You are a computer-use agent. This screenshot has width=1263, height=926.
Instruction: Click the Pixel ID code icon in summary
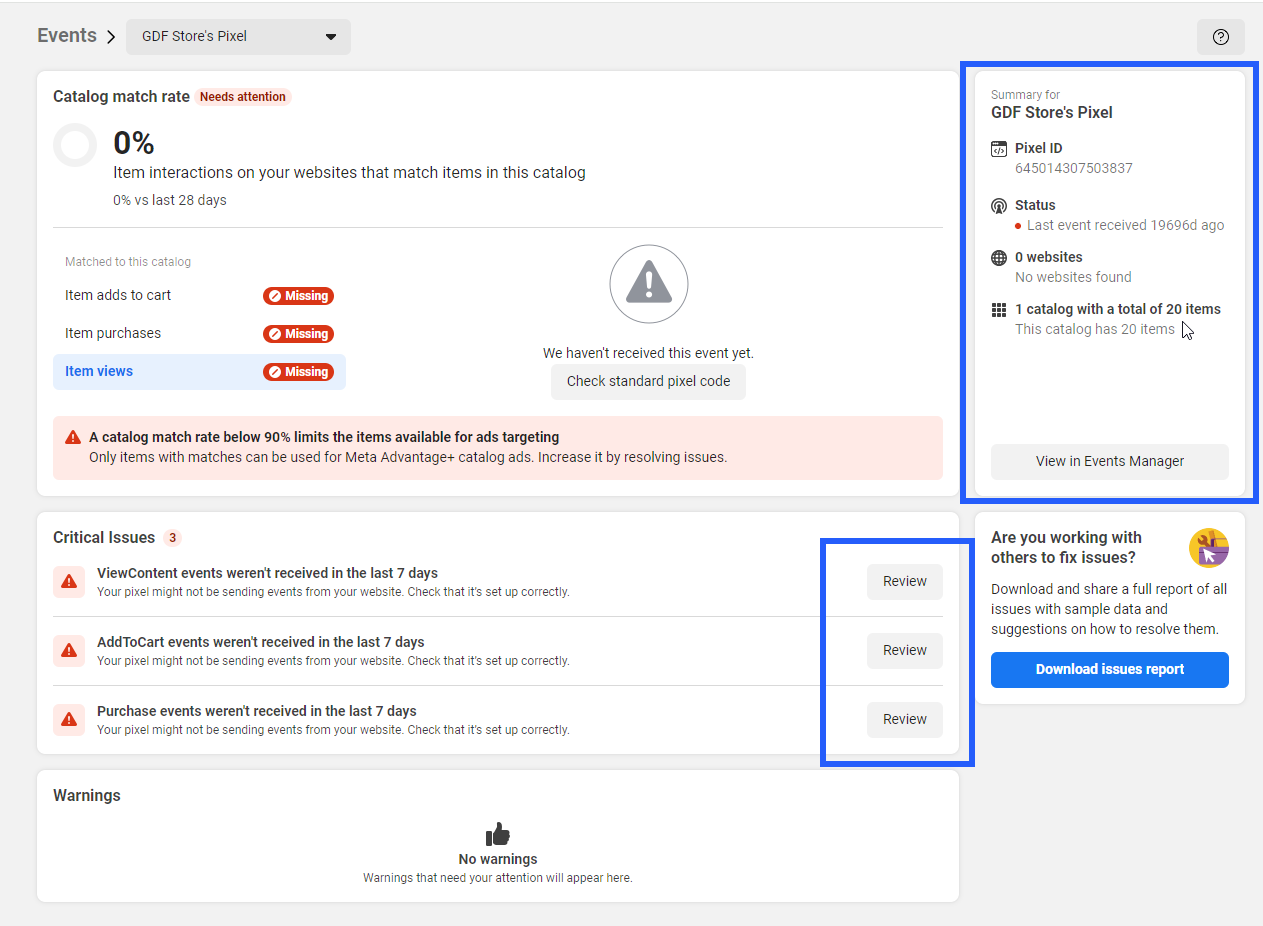pos(998,148)
